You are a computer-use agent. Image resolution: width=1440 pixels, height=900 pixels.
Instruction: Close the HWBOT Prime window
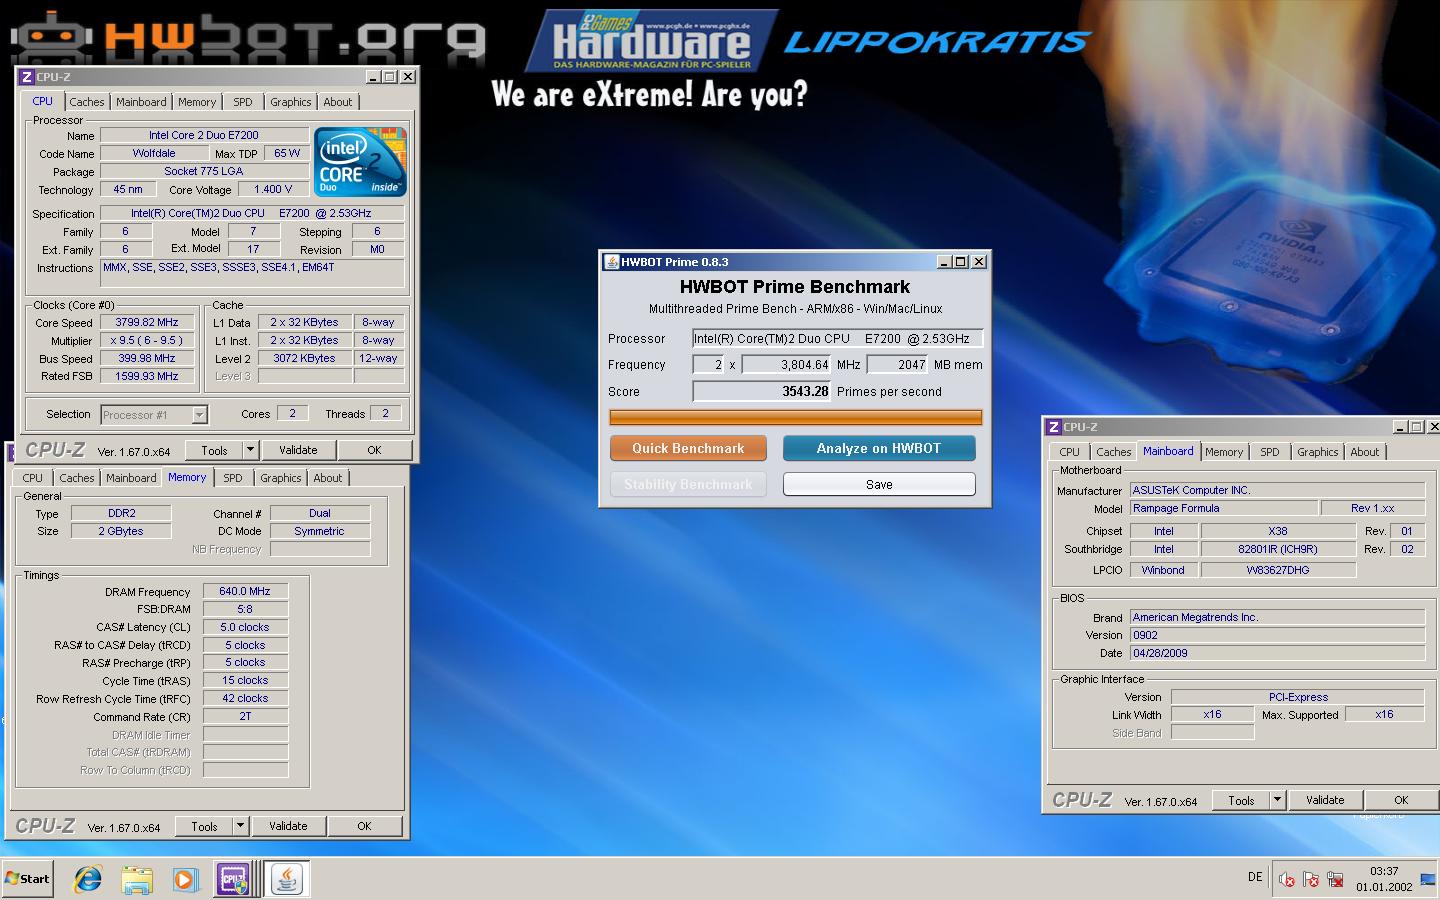click(980, 262)
